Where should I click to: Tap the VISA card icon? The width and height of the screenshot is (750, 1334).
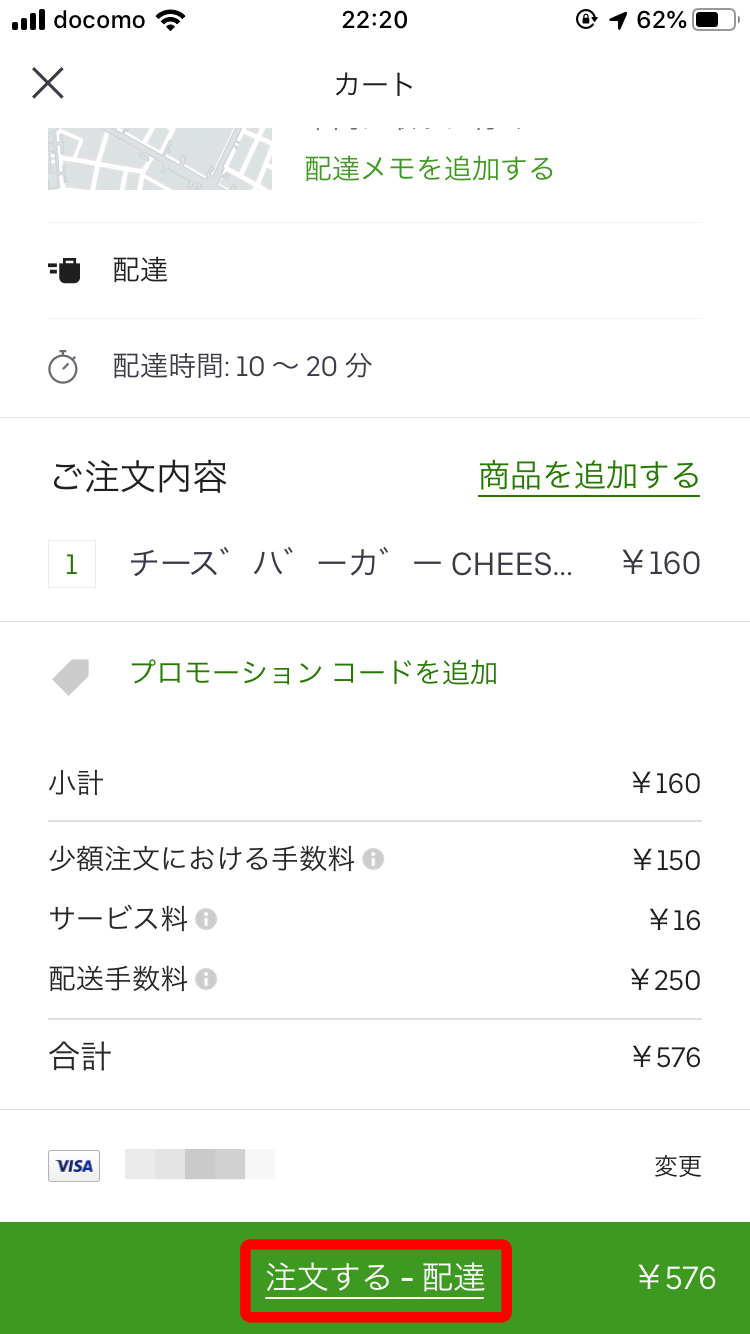[74, 1165]
